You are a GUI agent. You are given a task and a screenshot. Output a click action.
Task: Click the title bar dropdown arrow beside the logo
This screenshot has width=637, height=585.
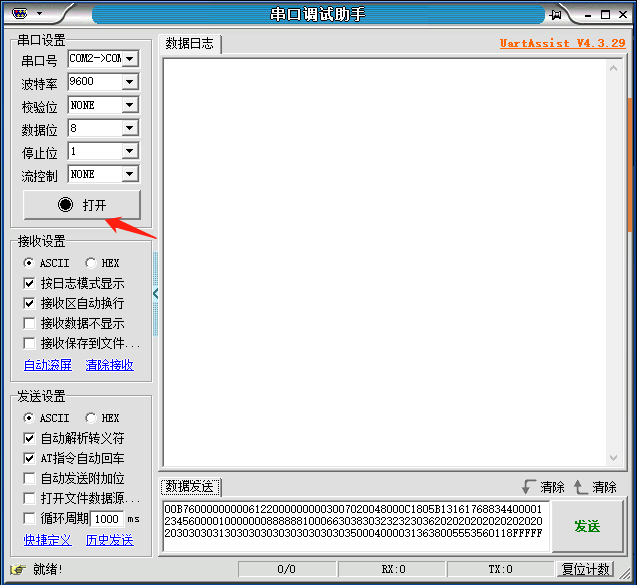click(39, 13)
